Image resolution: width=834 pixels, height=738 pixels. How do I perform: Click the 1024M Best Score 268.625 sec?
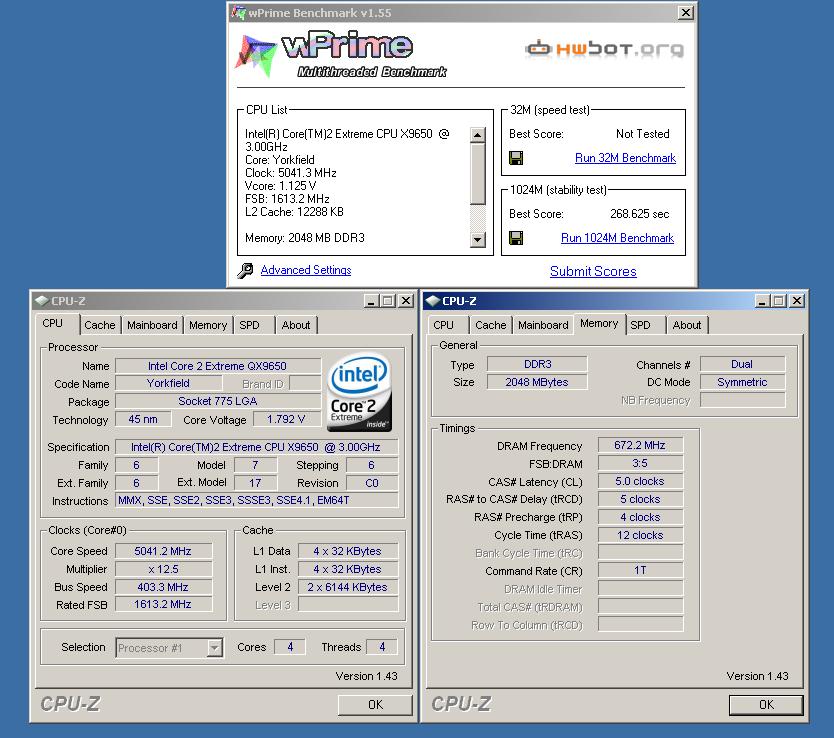[639, 214]
